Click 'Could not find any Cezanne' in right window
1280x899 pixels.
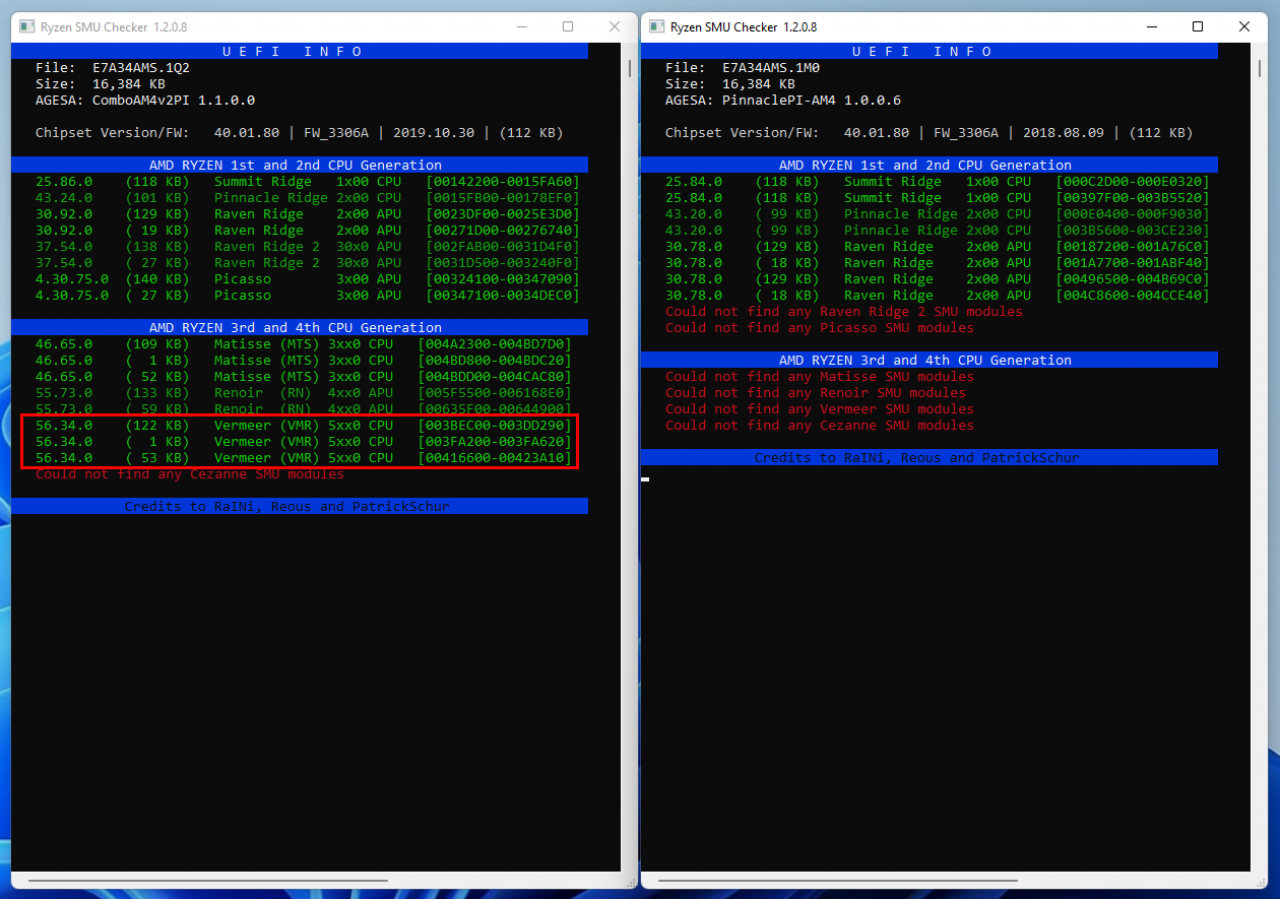tap(819, 425)
